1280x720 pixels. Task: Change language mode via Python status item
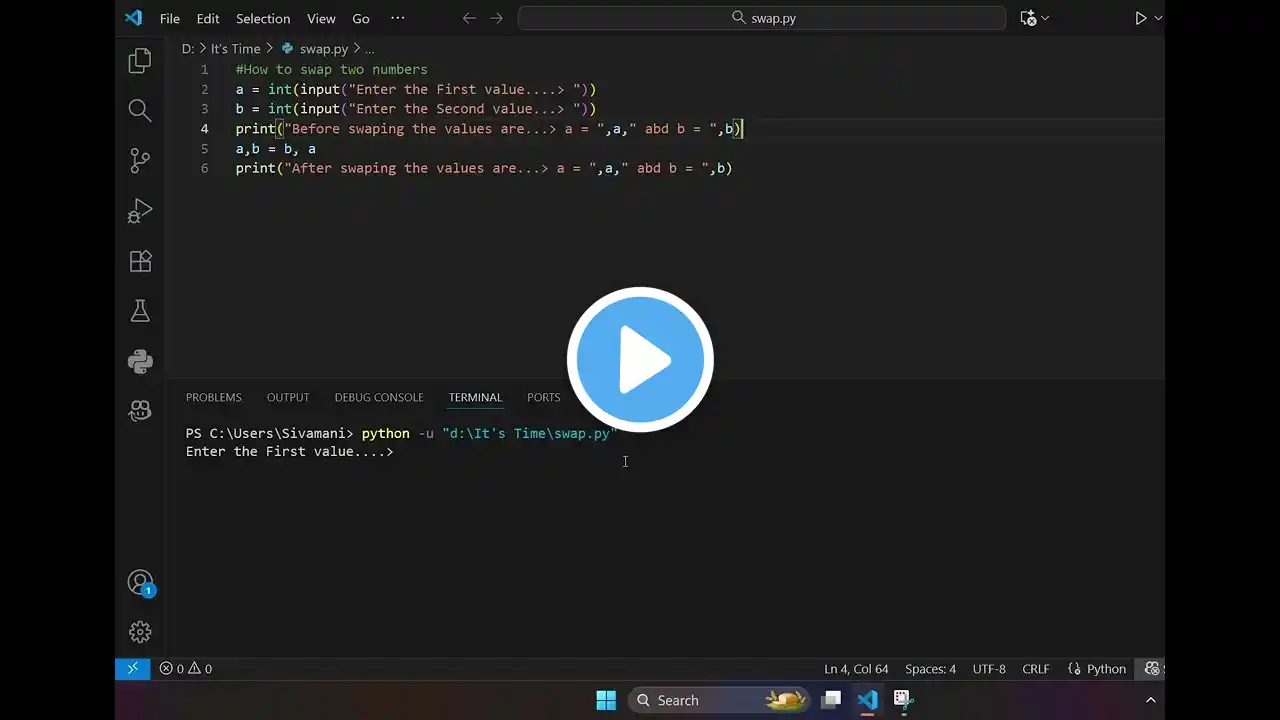1097,669
